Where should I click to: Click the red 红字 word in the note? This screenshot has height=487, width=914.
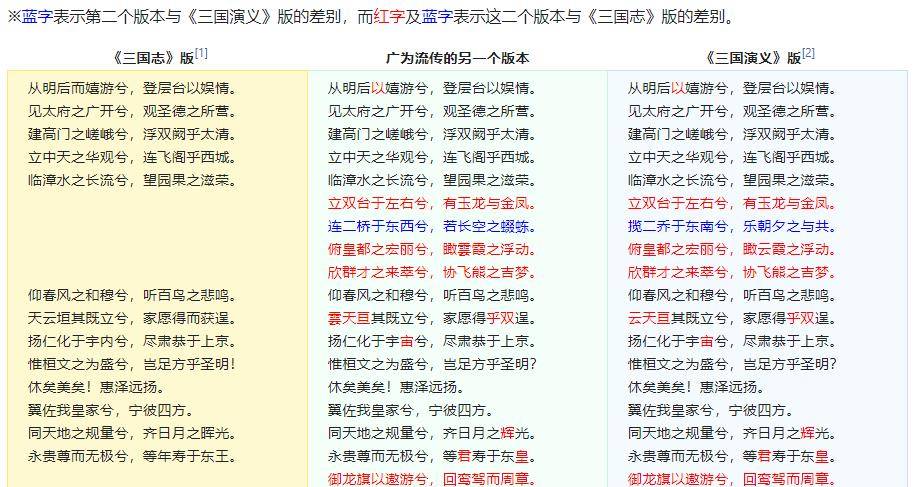(x=389, y=17)
